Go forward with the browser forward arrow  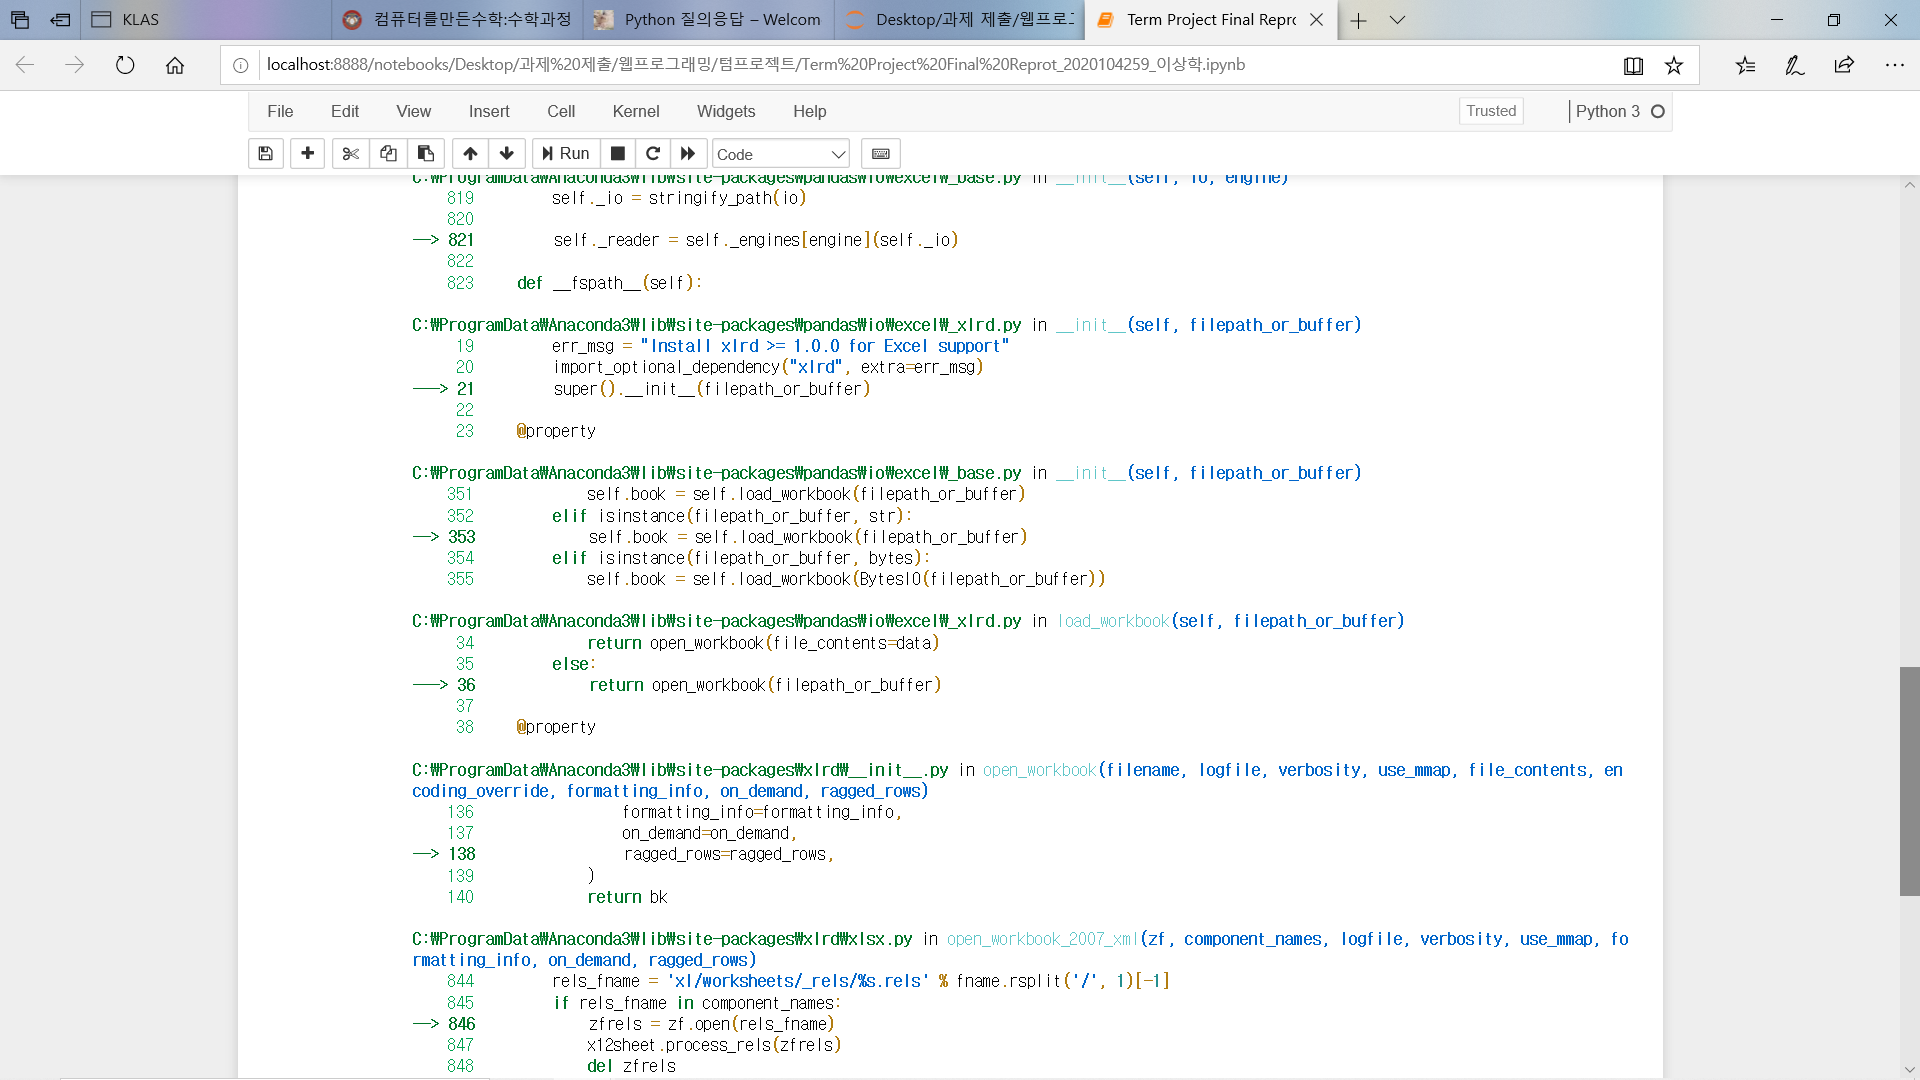click(75, 65)
